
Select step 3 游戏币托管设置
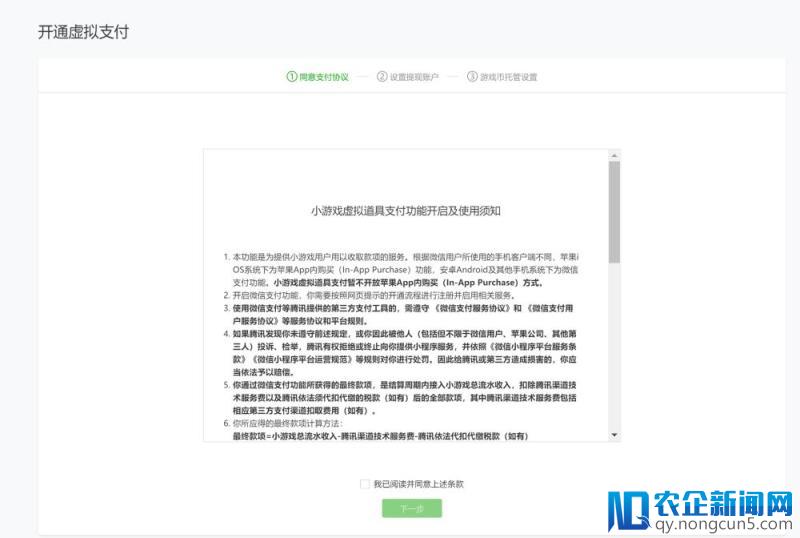coord(502,77)
